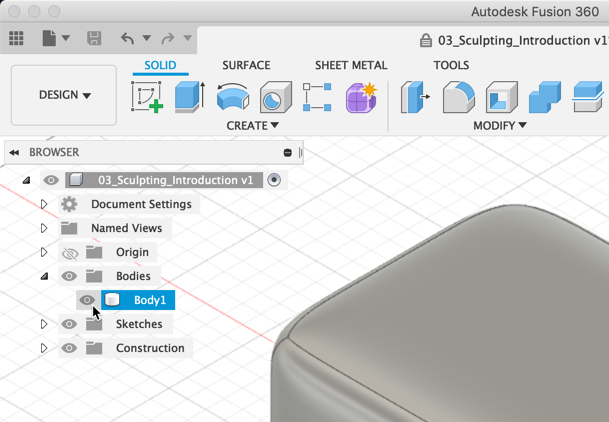Viewport: 609px width, 422px height.
Task: Open the redo history dropdown arrow
Action: coord(188,38)
